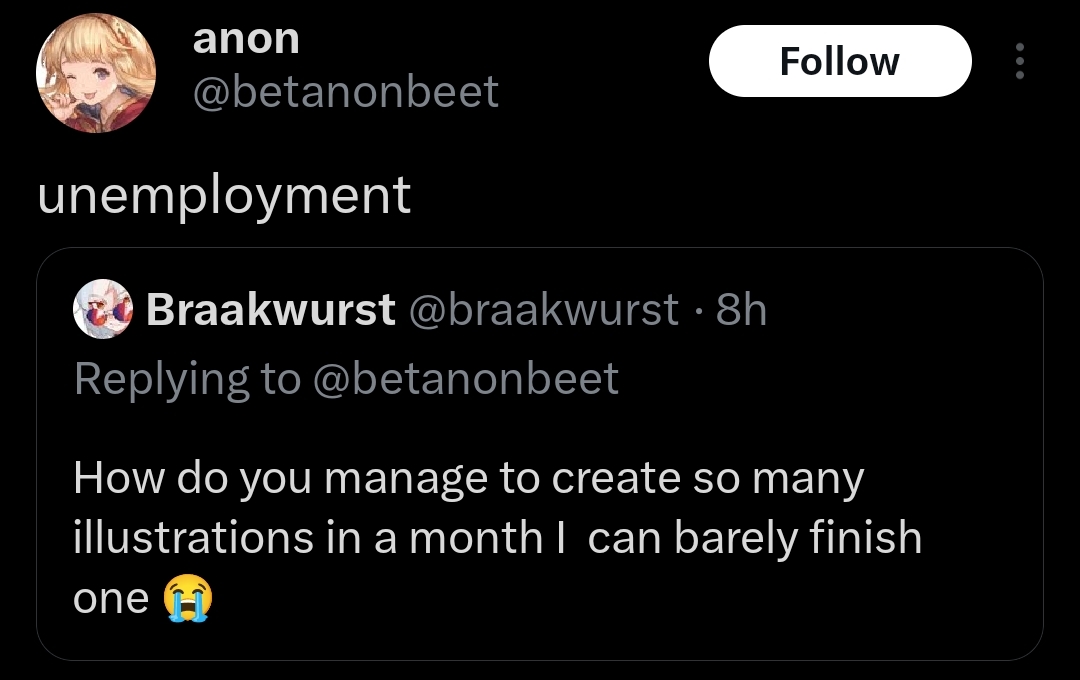Screen dimensions: 1080x680
Task: Click the @betanonbeet handle under anon
Action: pyautogui.click(x=345, y=92)
